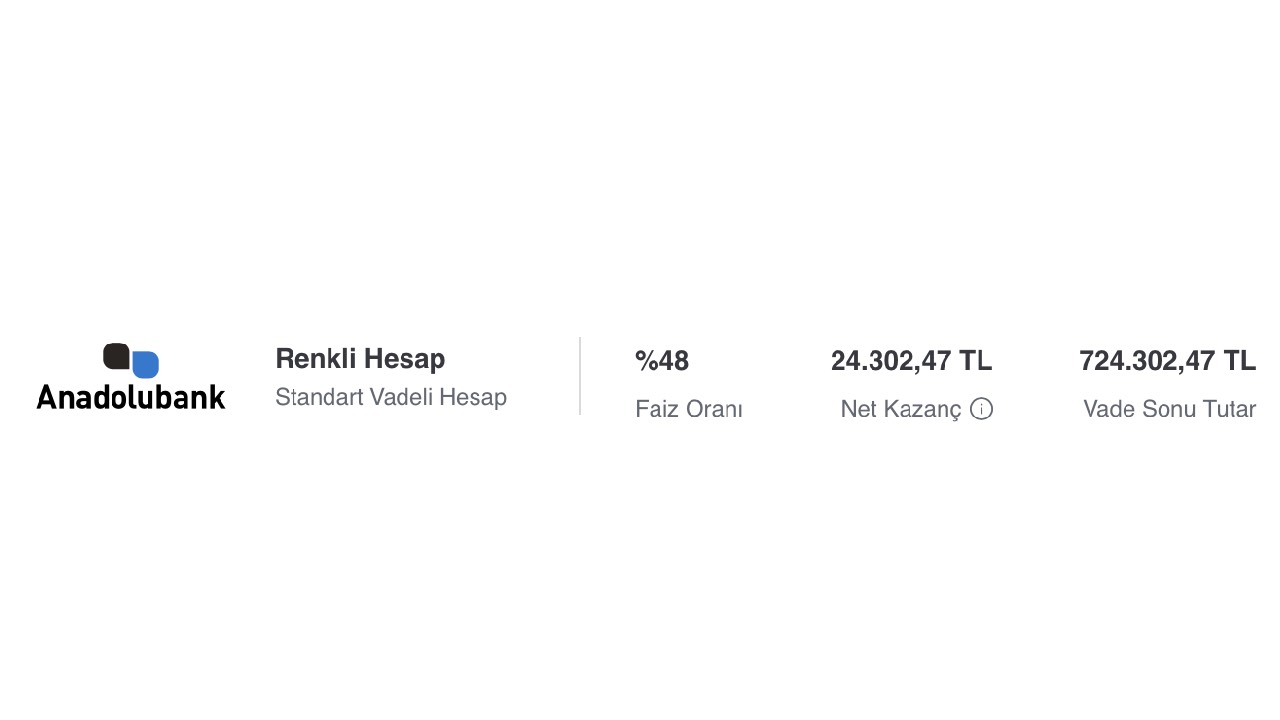The height and width of the screenshot is (720, 1280).
Task: Click the percent sign before 48
Action: click(646, 361)
